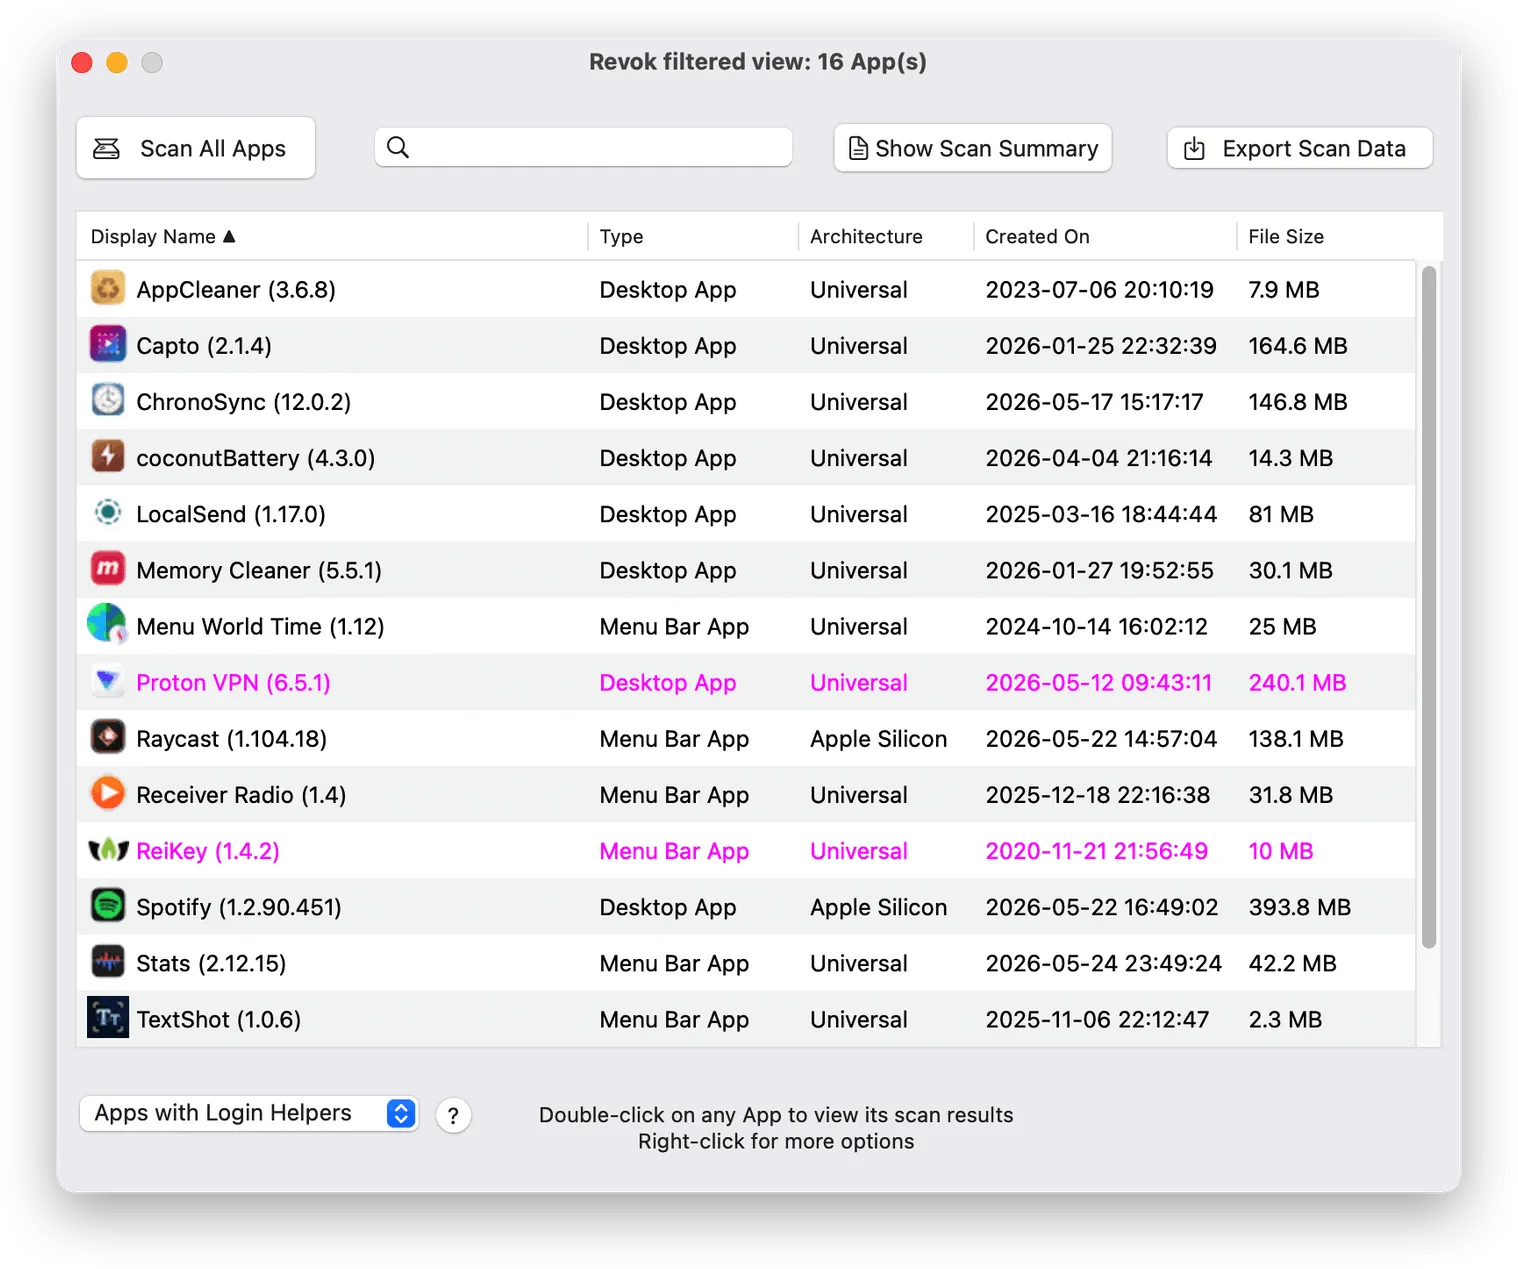This screenshot has width=1518, height=1269.
Task: Select Proton VPN (6.5.1) name text
Action: [233, 682]
